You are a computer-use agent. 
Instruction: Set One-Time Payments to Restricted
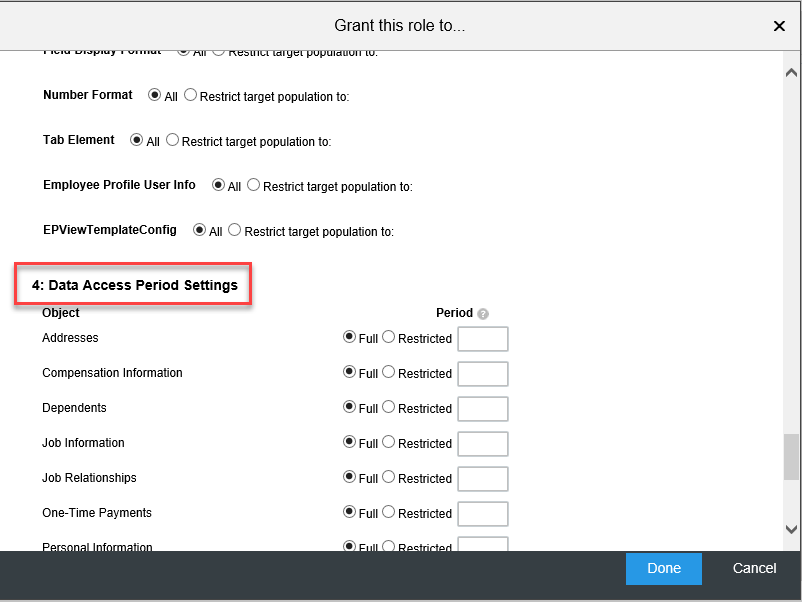(389, 512)
